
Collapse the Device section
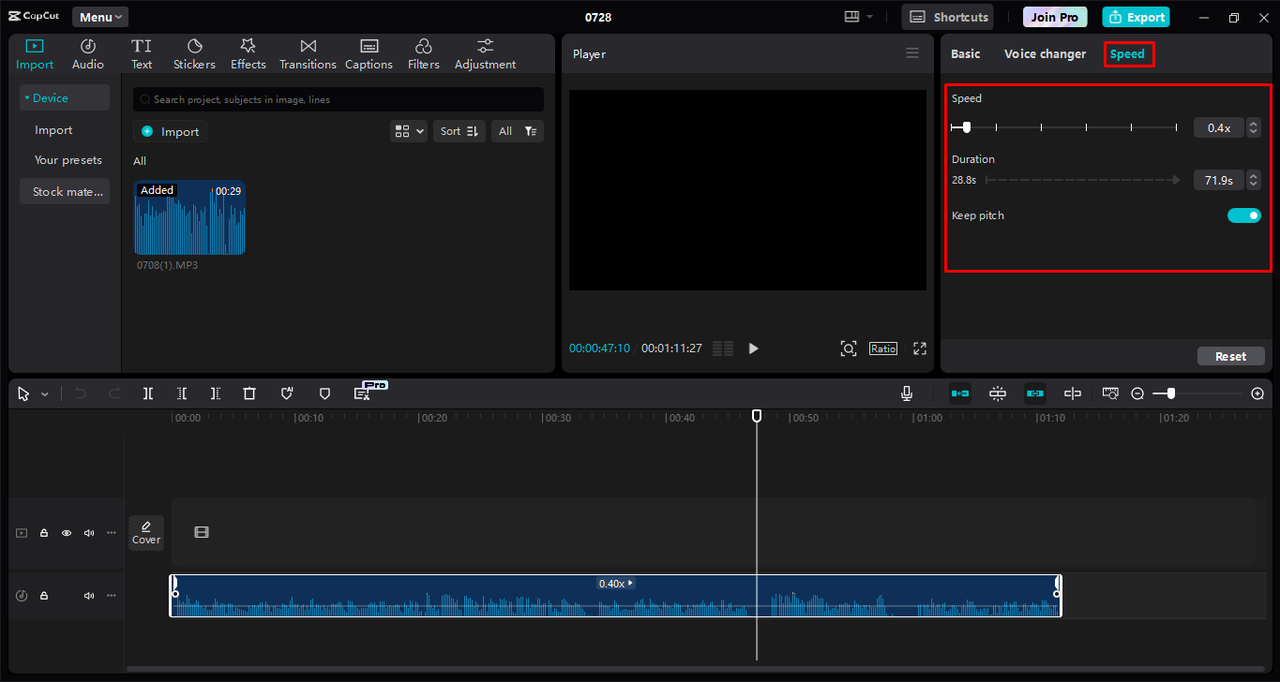65,98
